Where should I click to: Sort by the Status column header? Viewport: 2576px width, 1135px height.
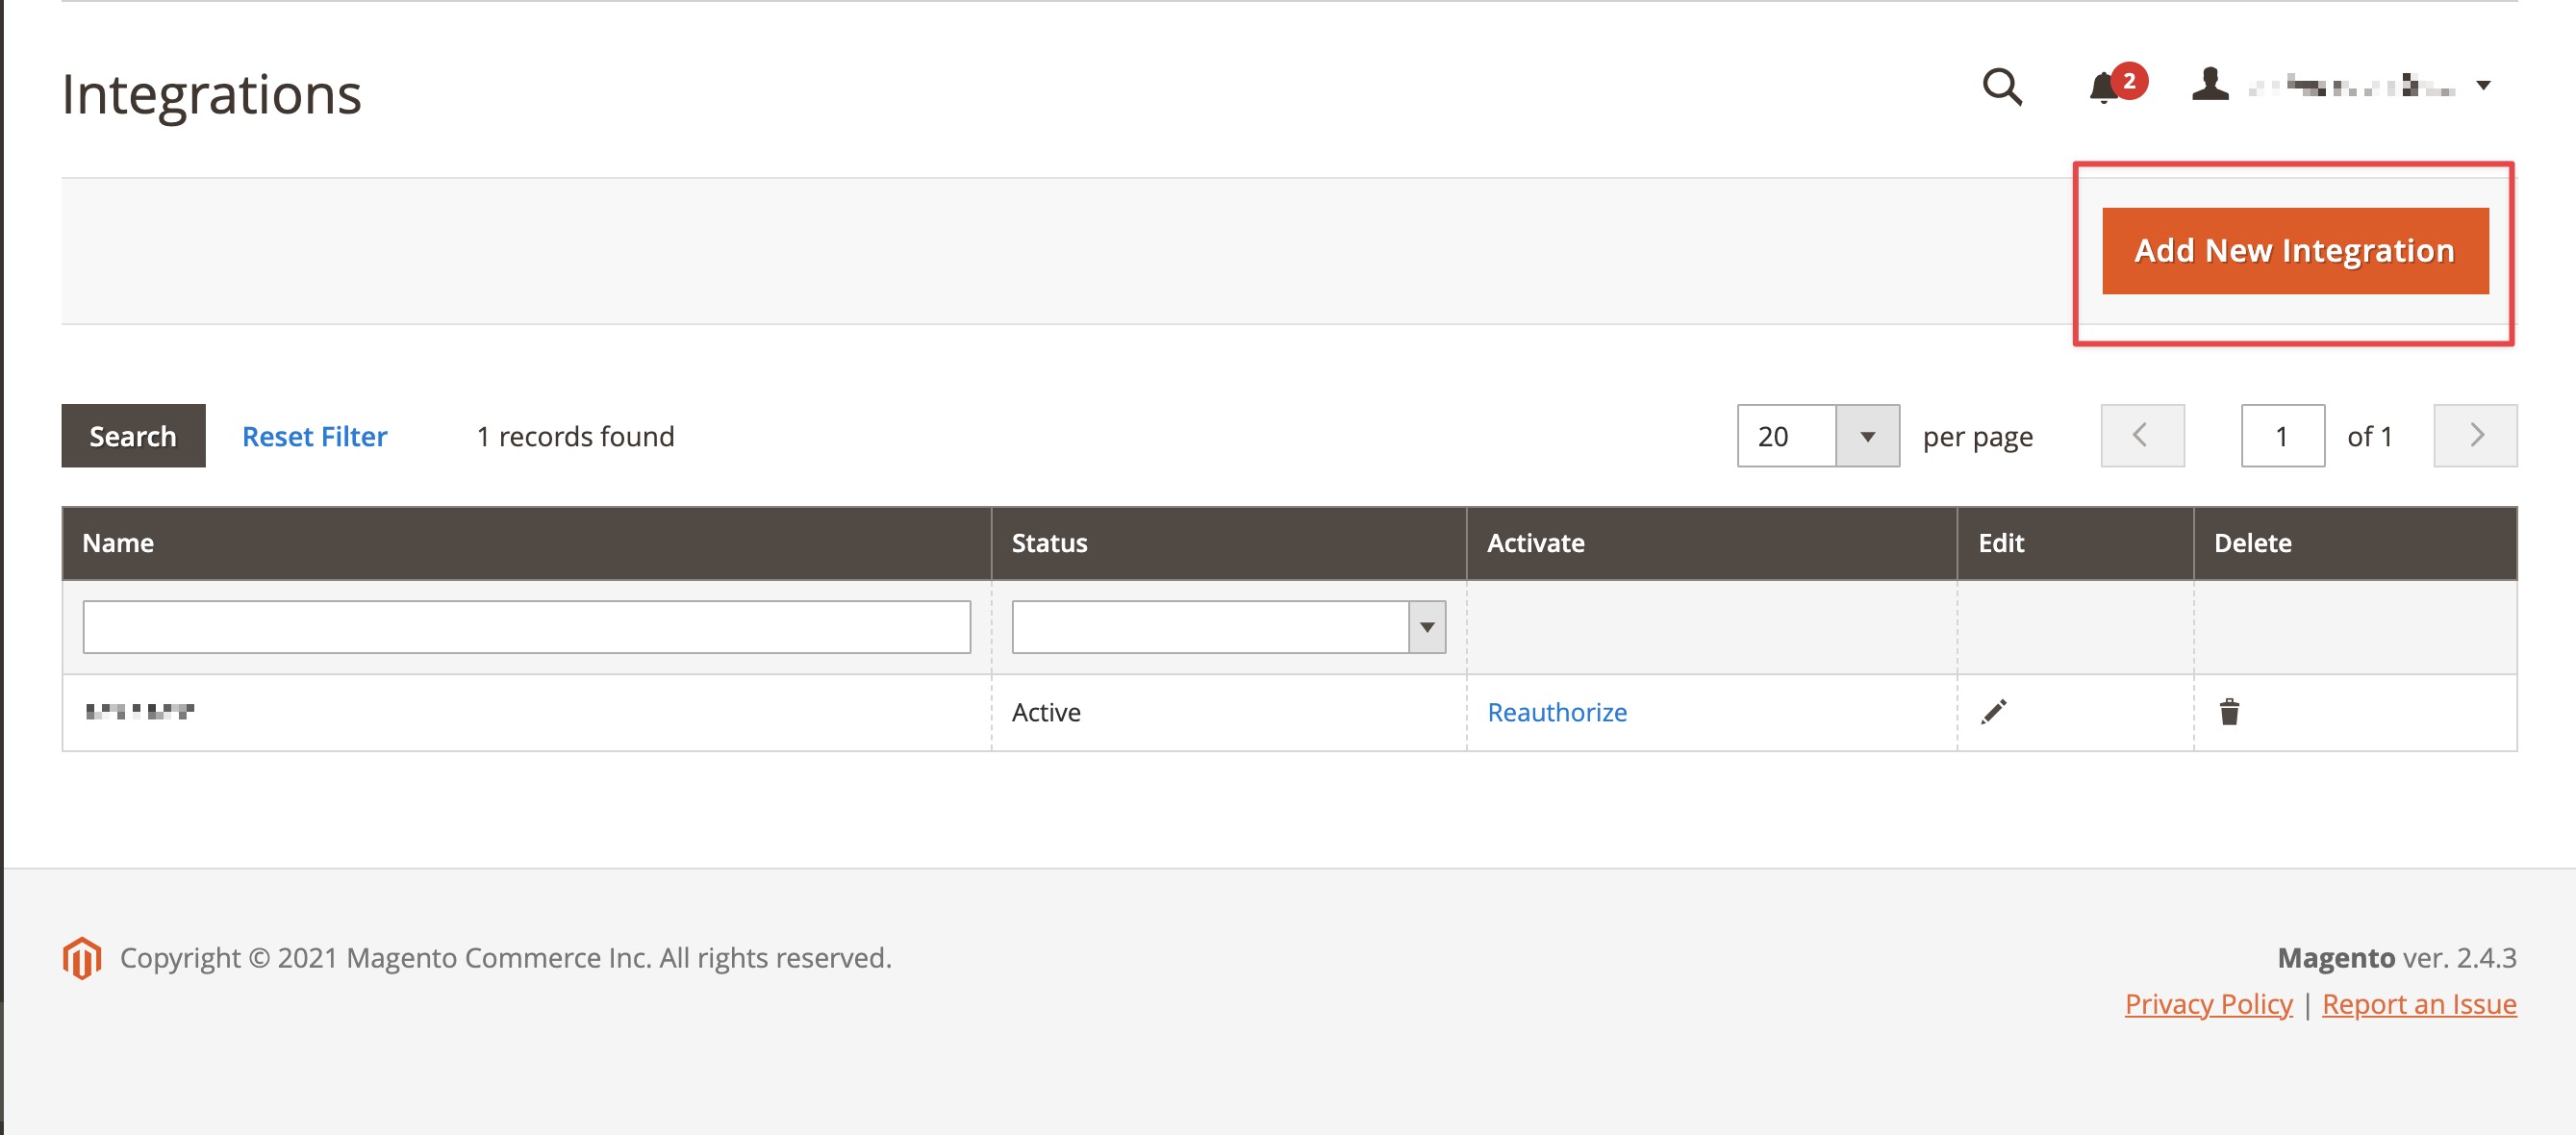(x=1049, y=543)
